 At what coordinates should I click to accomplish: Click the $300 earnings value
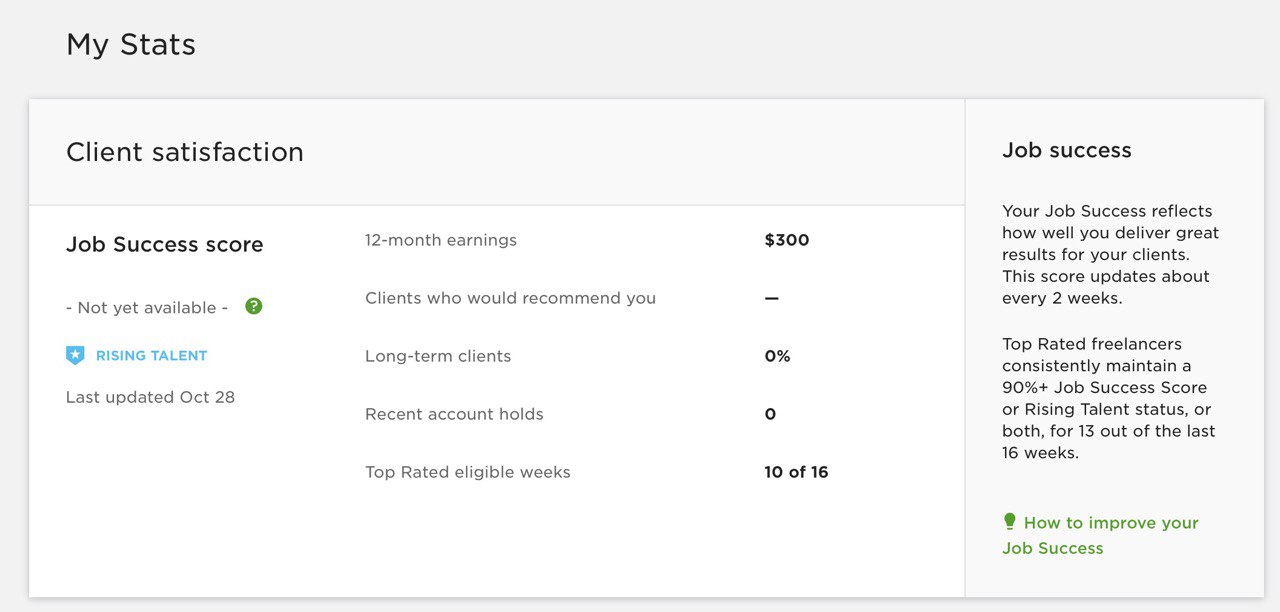786,240
